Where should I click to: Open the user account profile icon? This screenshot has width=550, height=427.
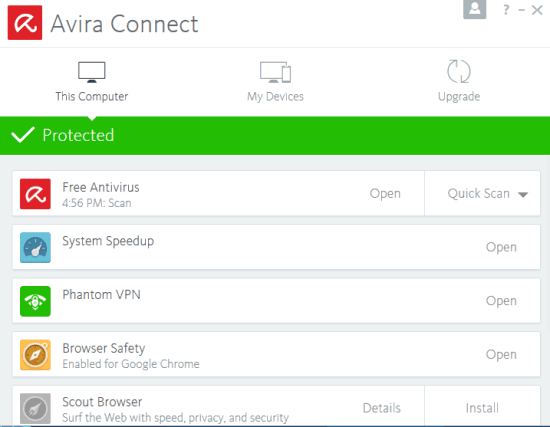pos(475,9)
